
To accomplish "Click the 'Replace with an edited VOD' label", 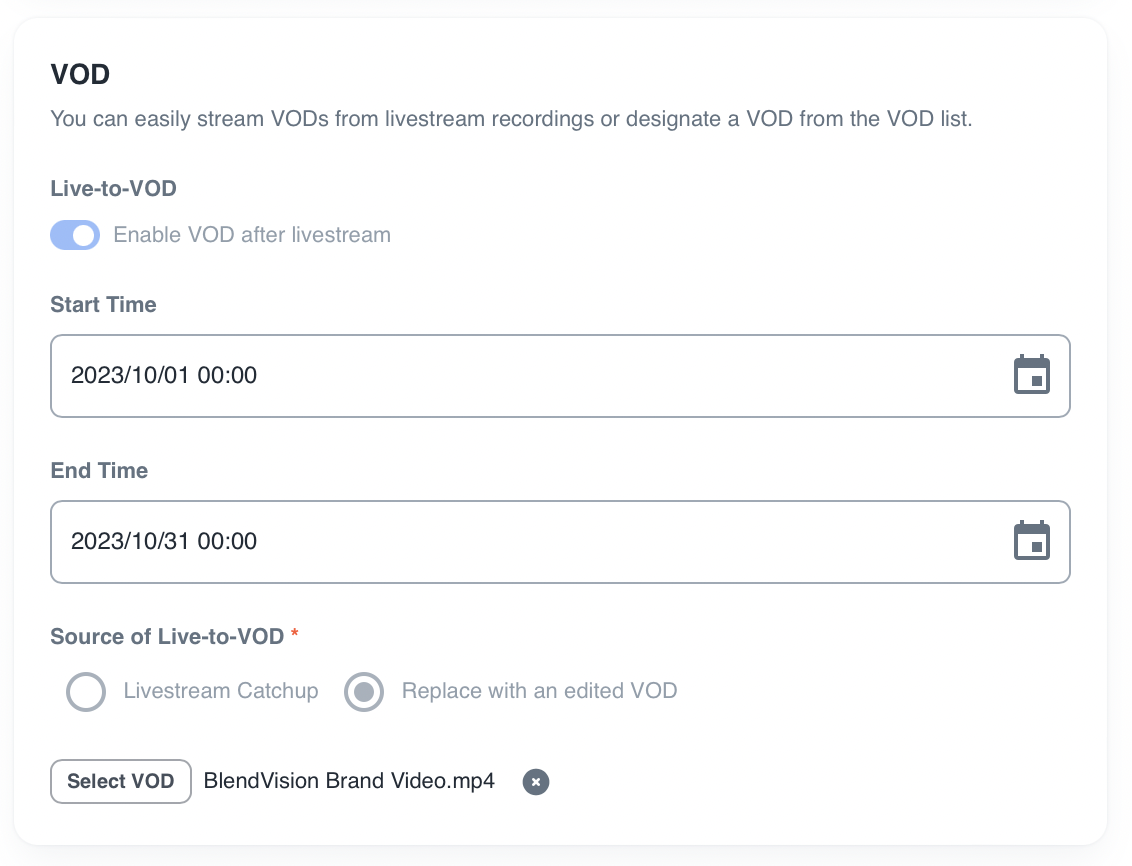I will (x=539, y=691).
